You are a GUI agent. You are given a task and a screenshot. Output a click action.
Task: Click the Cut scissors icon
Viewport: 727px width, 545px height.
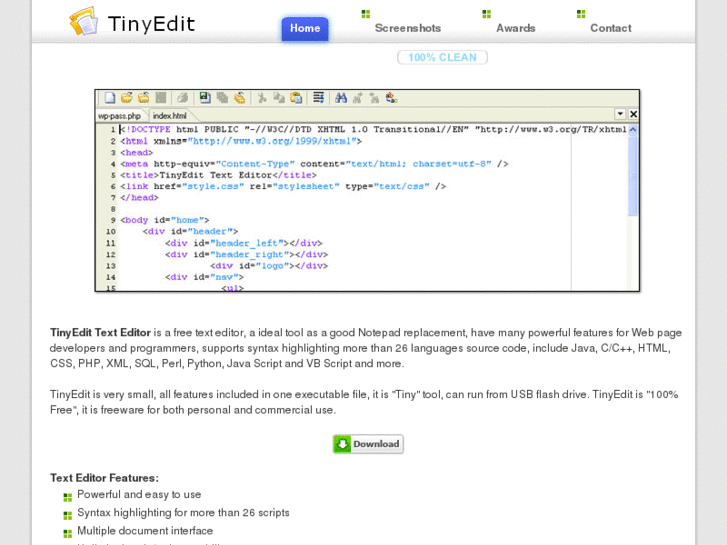tap(262, 98)
